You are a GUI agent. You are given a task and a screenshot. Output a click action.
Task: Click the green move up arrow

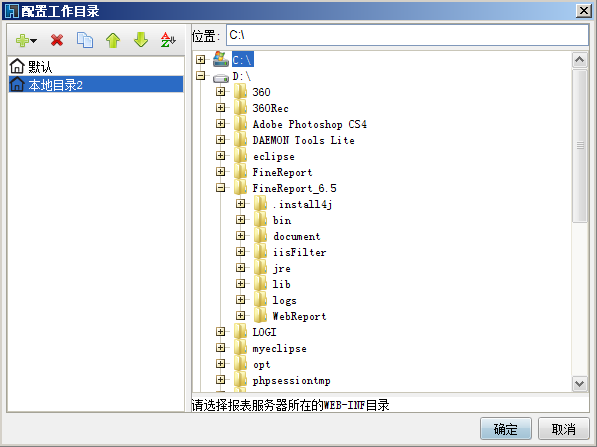point(113,40)
